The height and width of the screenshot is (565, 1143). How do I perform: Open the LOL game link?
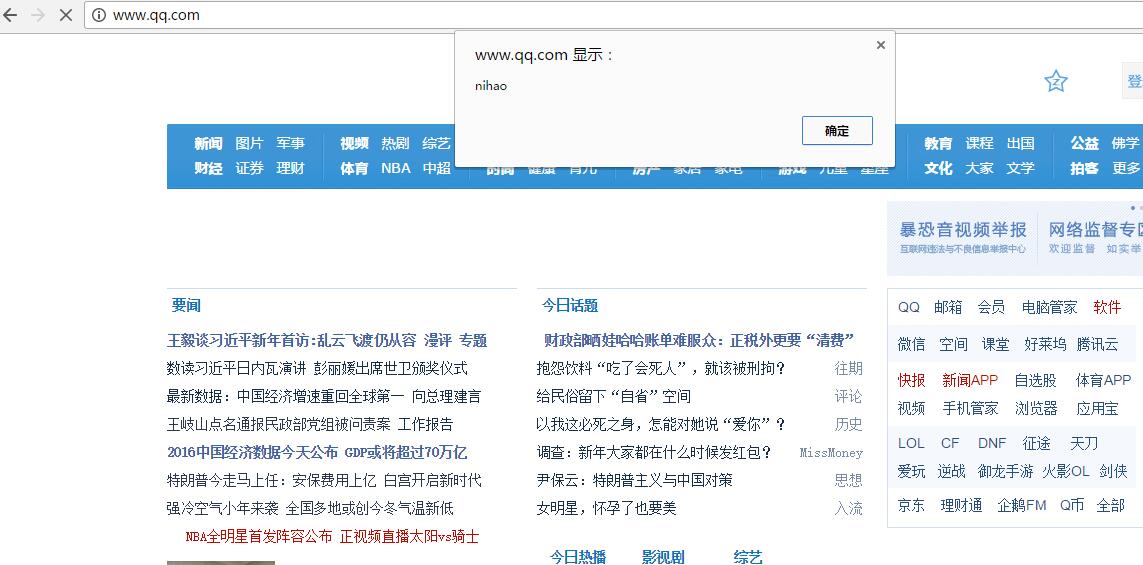[910, 443]
